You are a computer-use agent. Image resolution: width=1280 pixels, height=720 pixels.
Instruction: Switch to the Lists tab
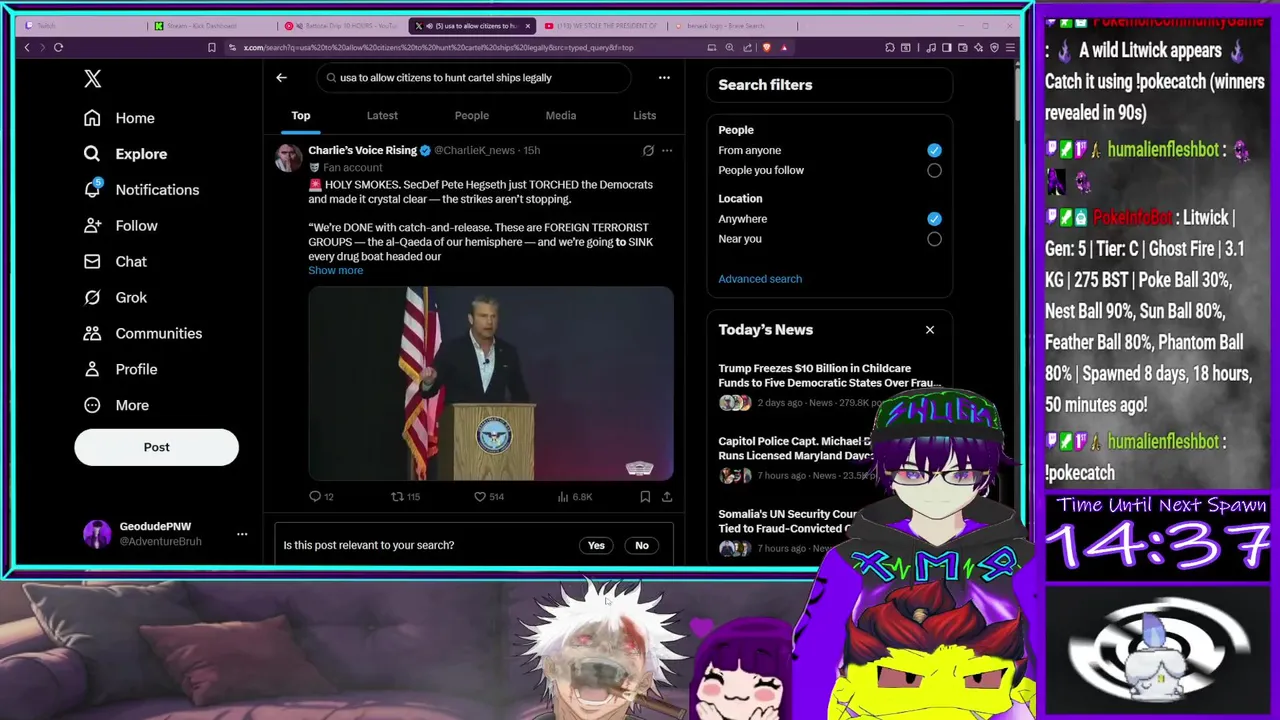pos(644,116)
